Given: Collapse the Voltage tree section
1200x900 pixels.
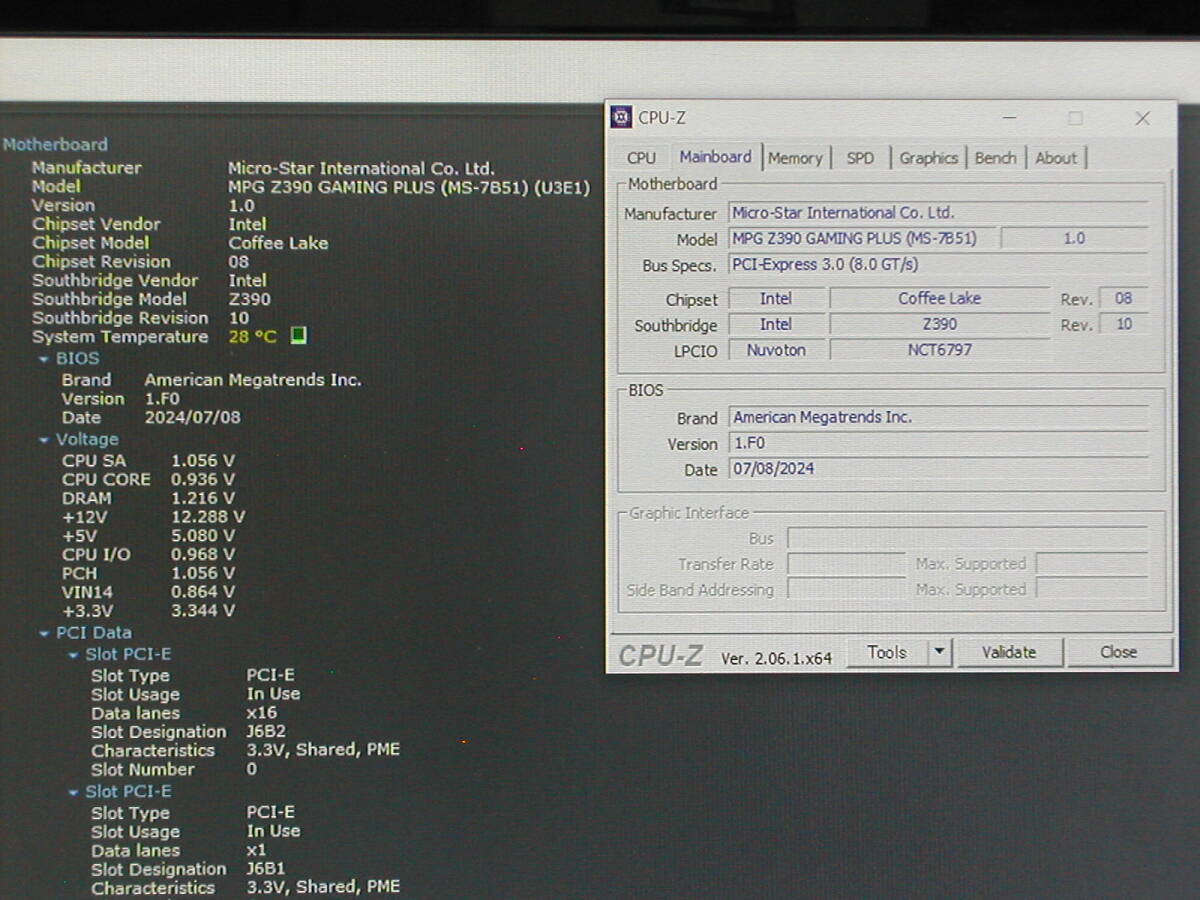Looking at the screenshot, I should coord(43,440).
